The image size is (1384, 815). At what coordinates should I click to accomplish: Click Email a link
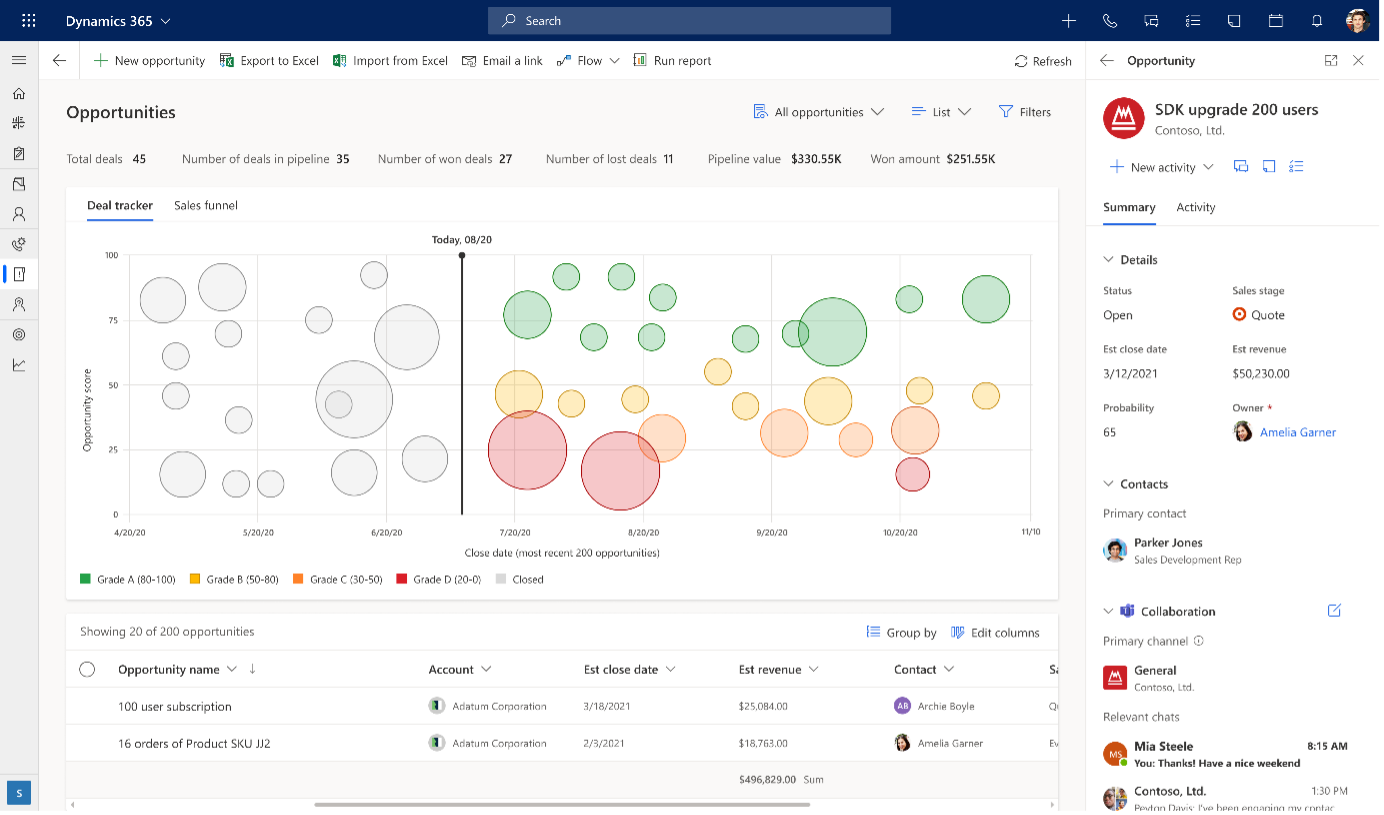pos(502,60)
